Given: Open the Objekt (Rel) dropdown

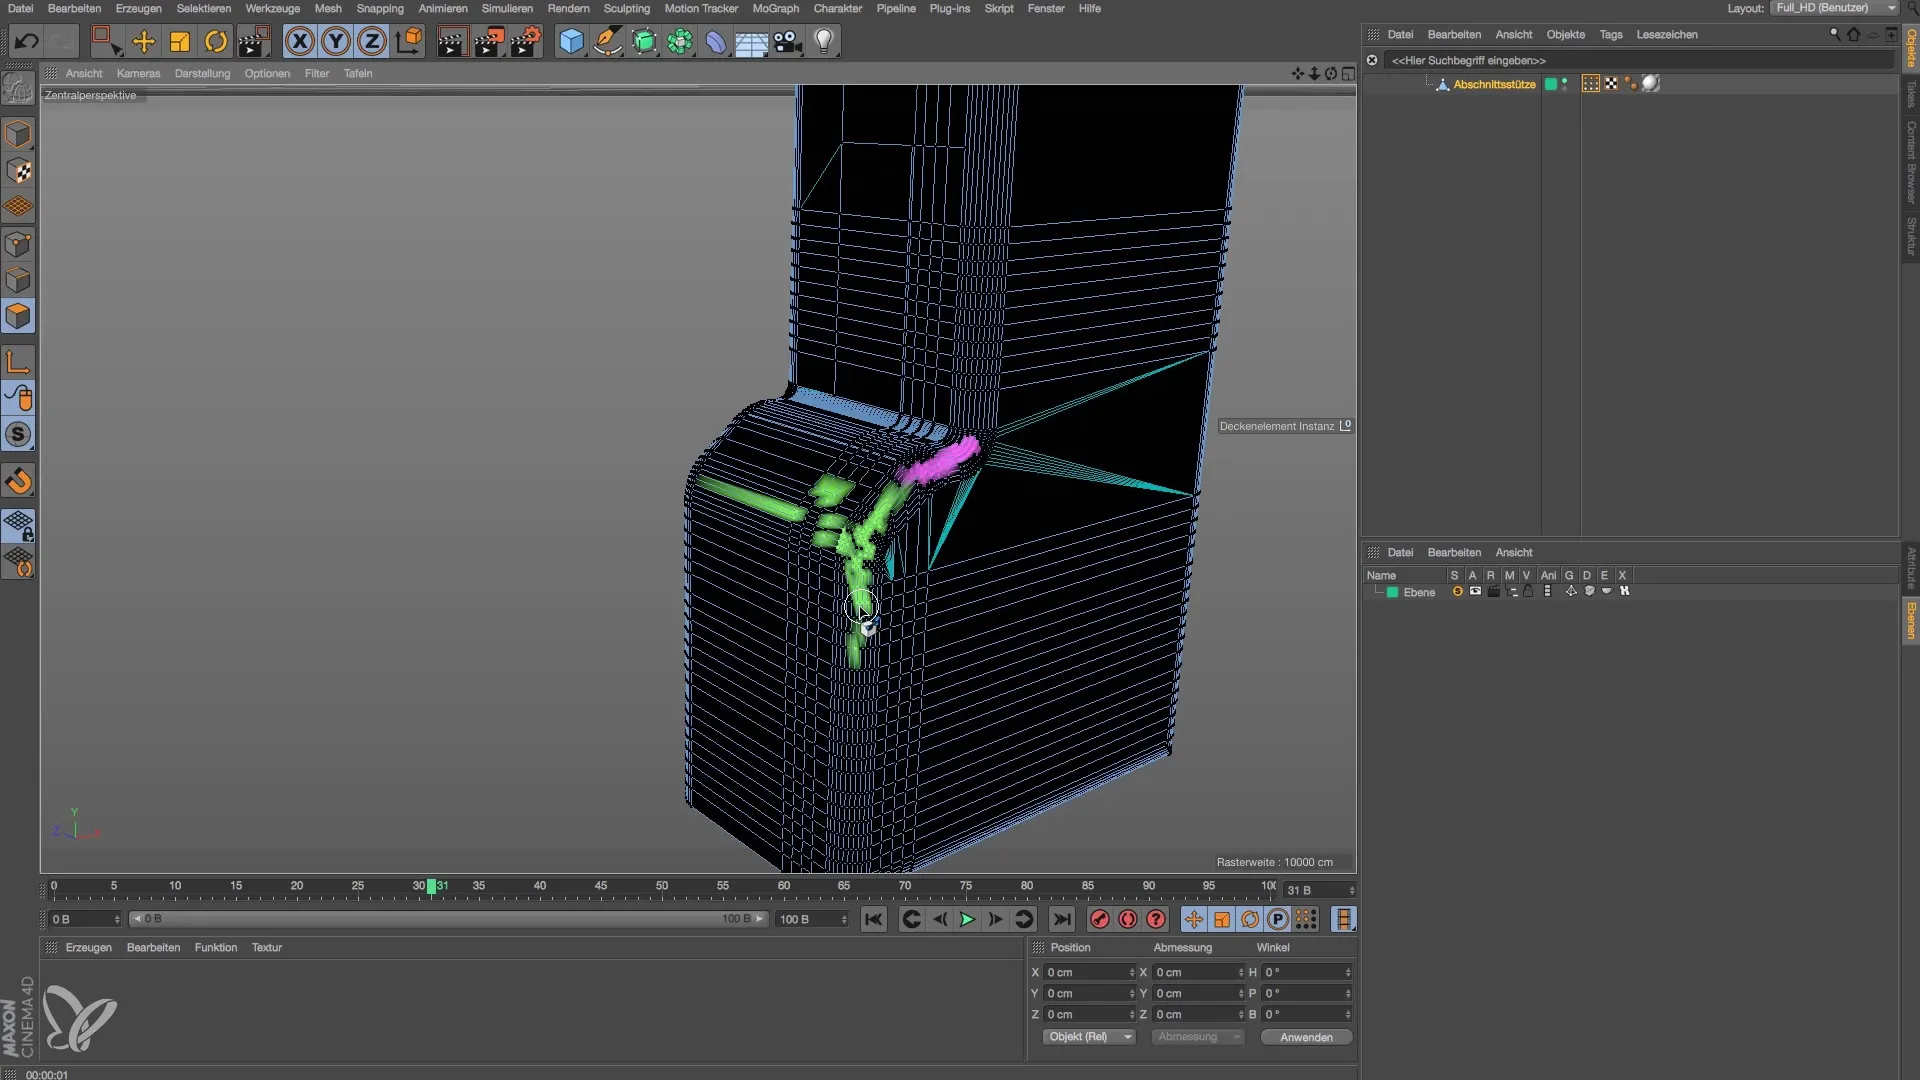Looking at the screenshot, I should click(x=1089, y=1037).
